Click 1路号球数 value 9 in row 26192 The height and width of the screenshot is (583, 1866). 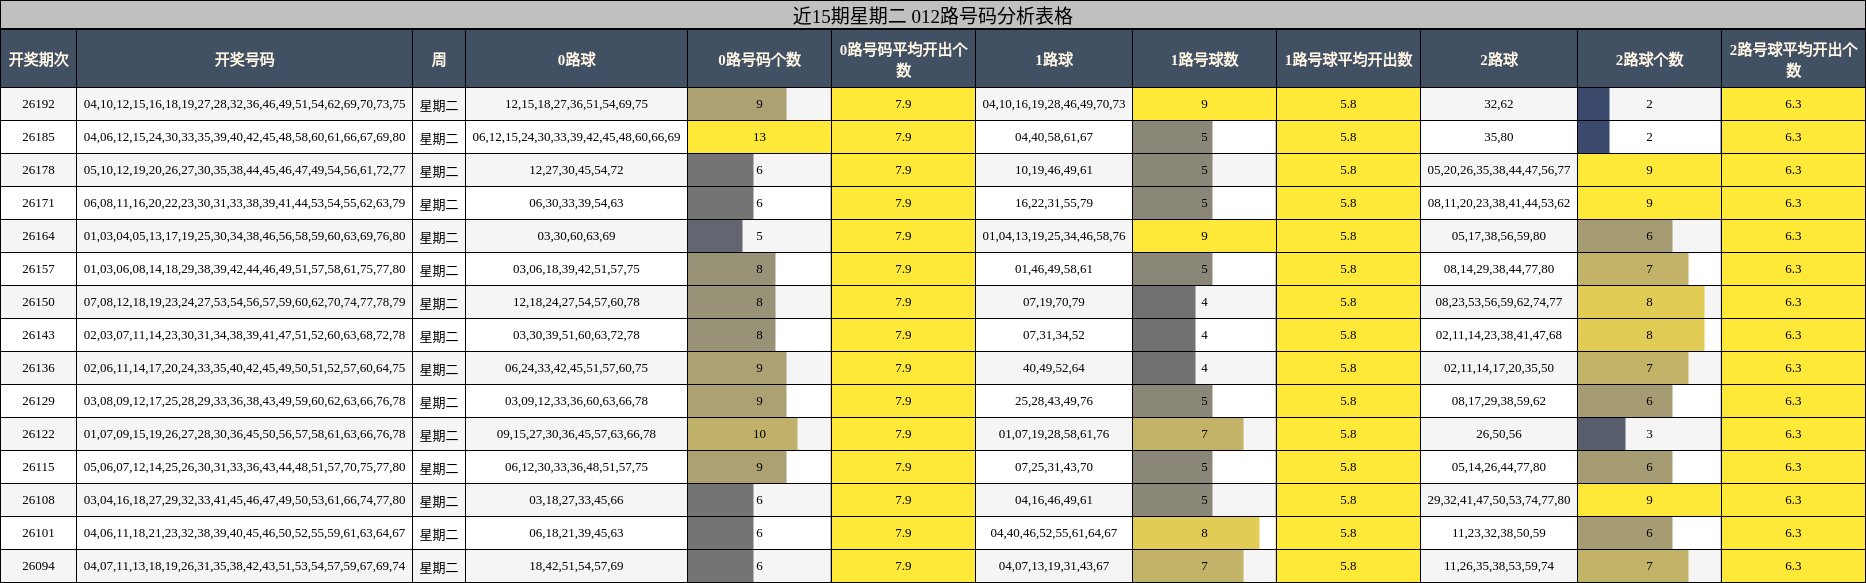point(1204,104)
